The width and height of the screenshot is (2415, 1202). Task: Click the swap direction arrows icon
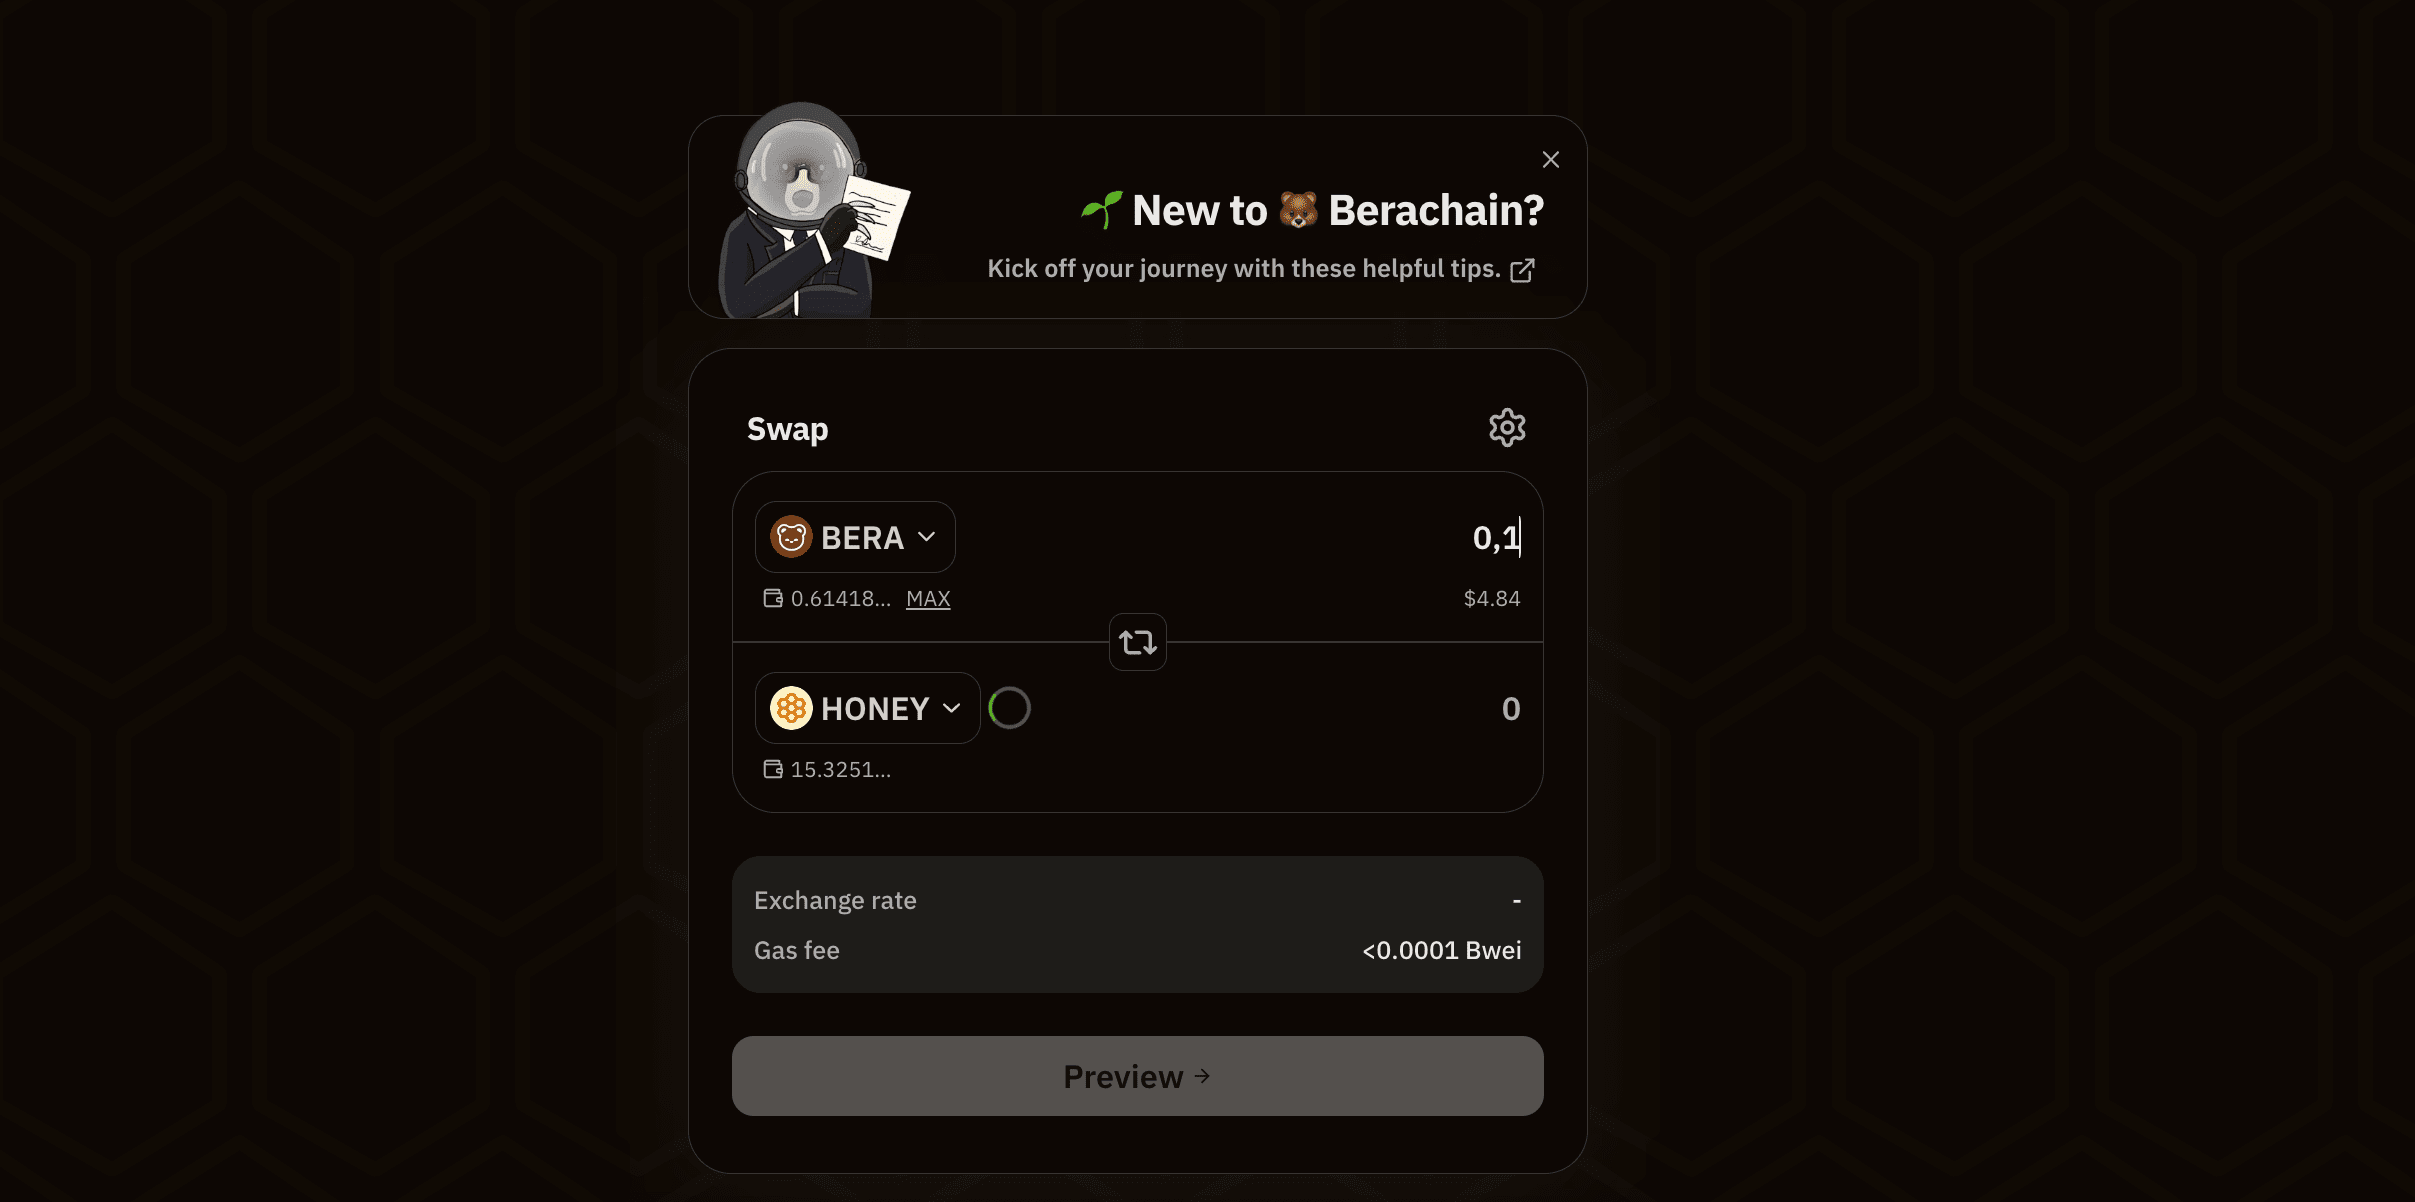(x=1137, y=642)
